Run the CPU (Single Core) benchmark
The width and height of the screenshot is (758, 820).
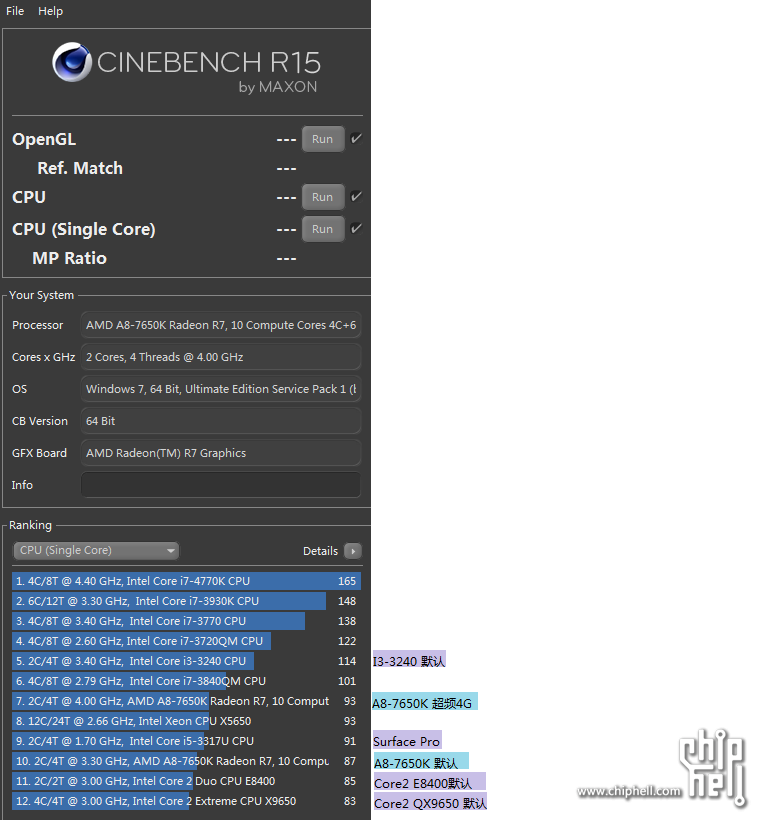coord(323,229)
